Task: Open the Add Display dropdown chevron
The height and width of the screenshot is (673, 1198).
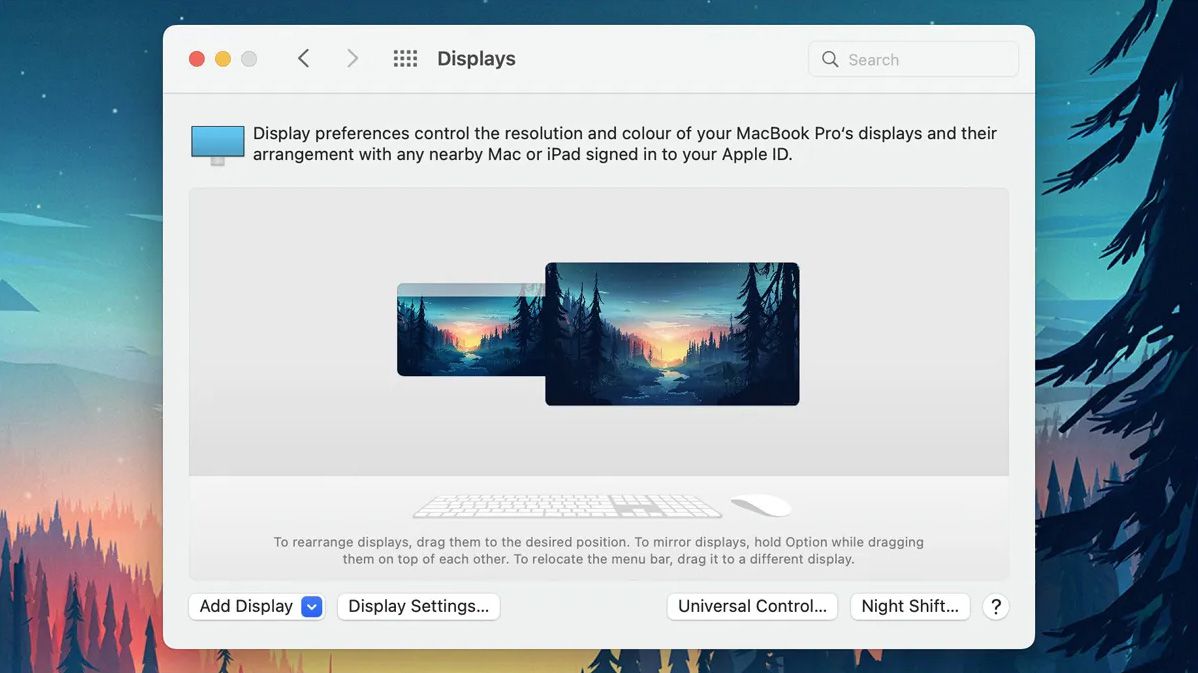Action: click(x=310, y=606)
